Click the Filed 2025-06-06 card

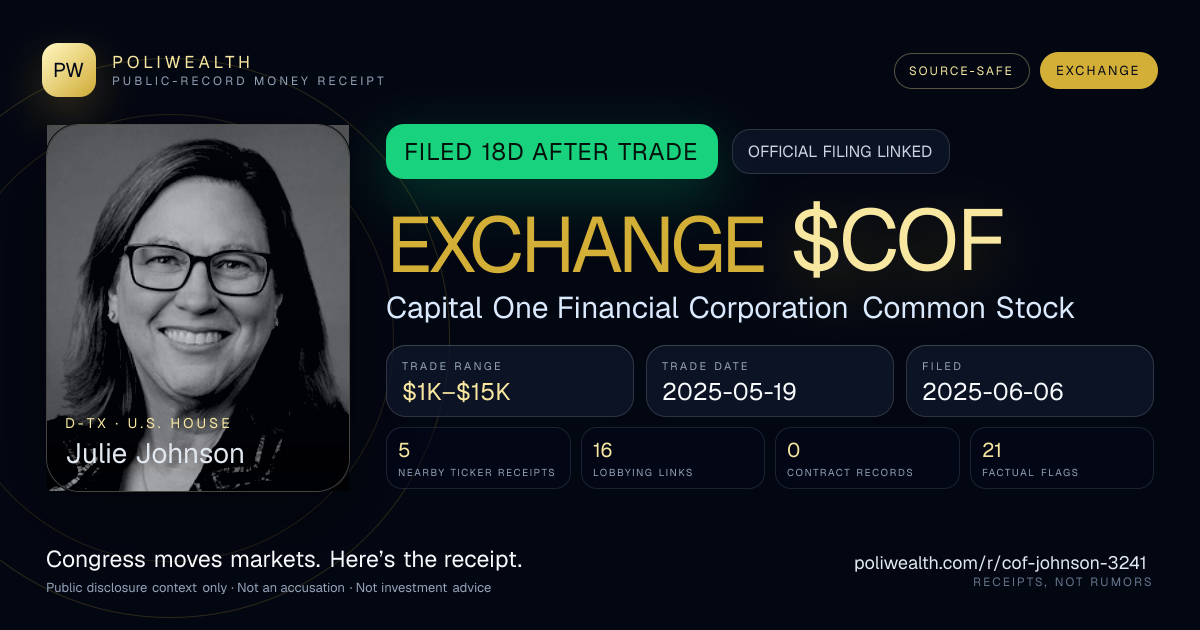click(x=1030, y=381)
